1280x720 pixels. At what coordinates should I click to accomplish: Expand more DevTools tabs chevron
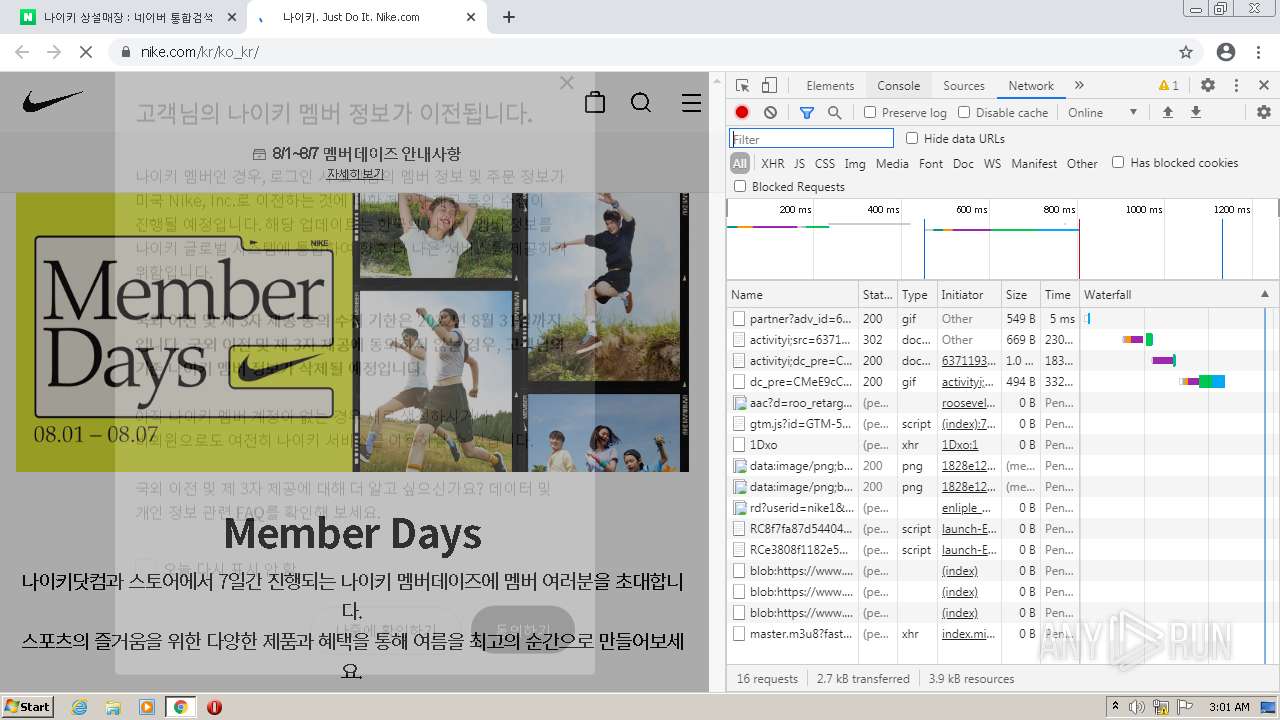click(1079, 86)
